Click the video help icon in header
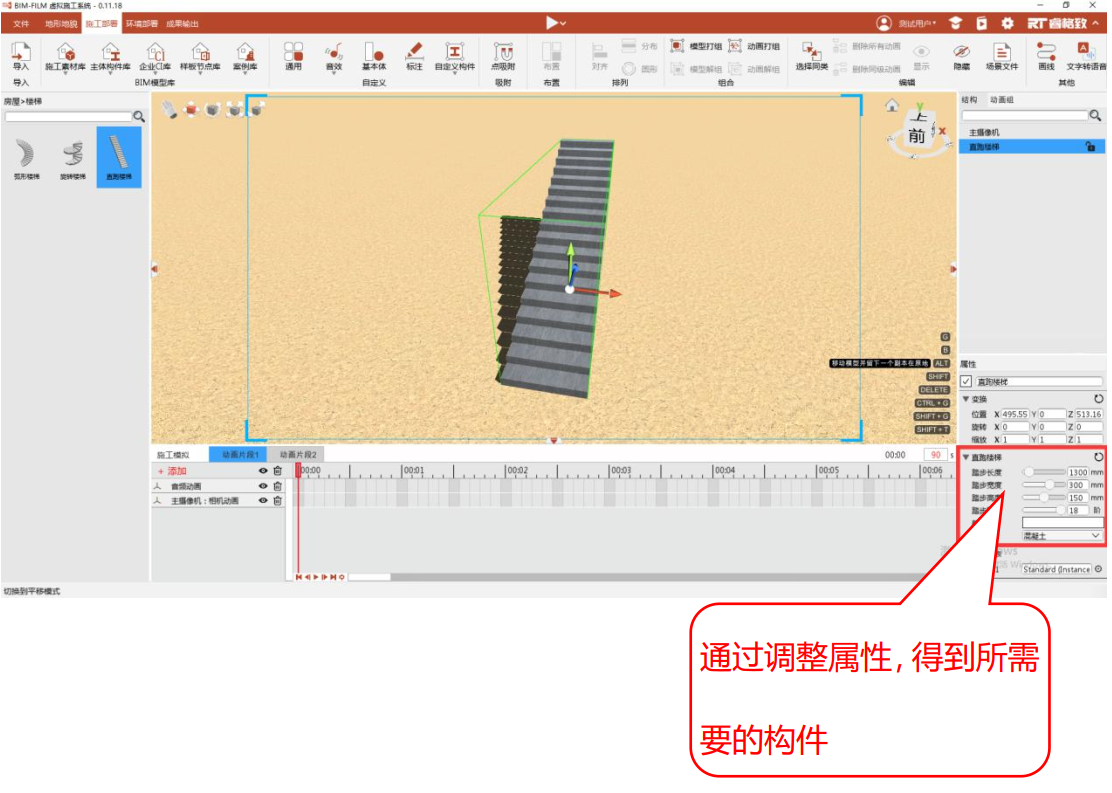Screen dimensions: 1112x793 point(982,23)
